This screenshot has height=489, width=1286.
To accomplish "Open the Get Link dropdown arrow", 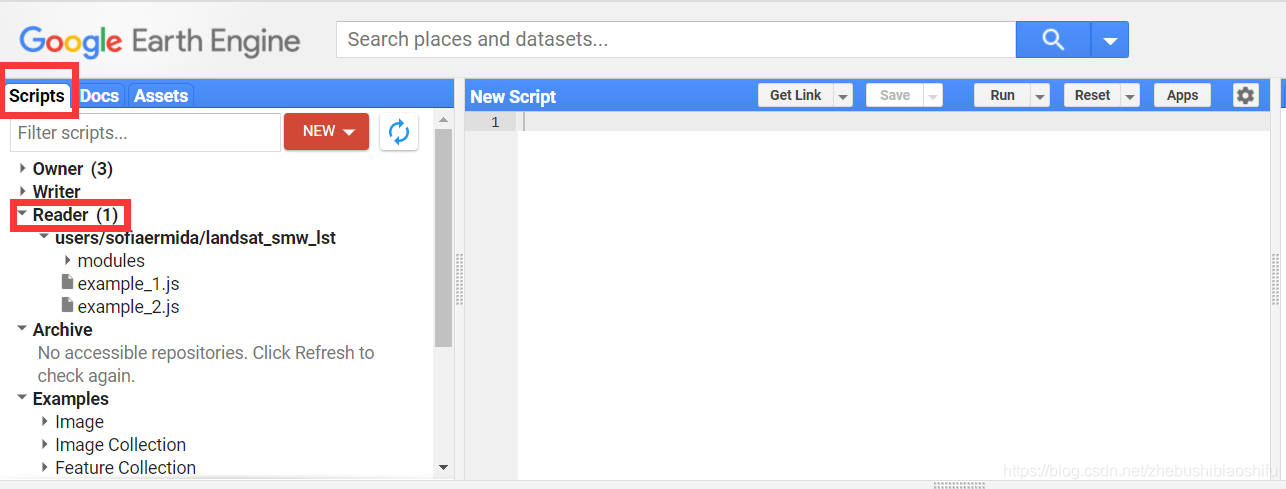I will click(843, 96).
